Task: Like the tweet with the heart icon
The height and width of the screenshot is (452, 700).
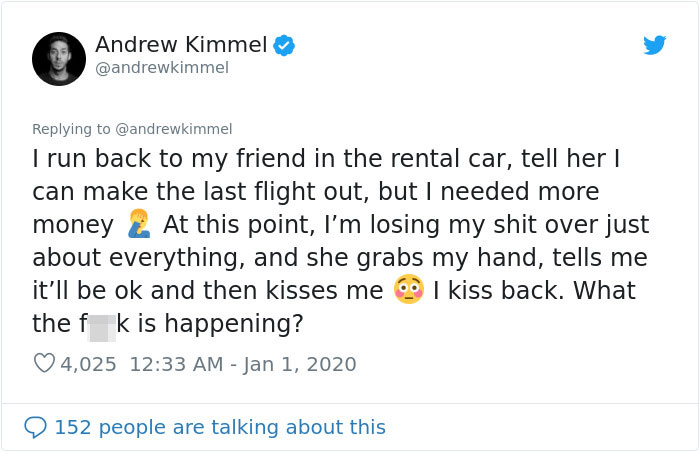Action: [x=44, y=364]
